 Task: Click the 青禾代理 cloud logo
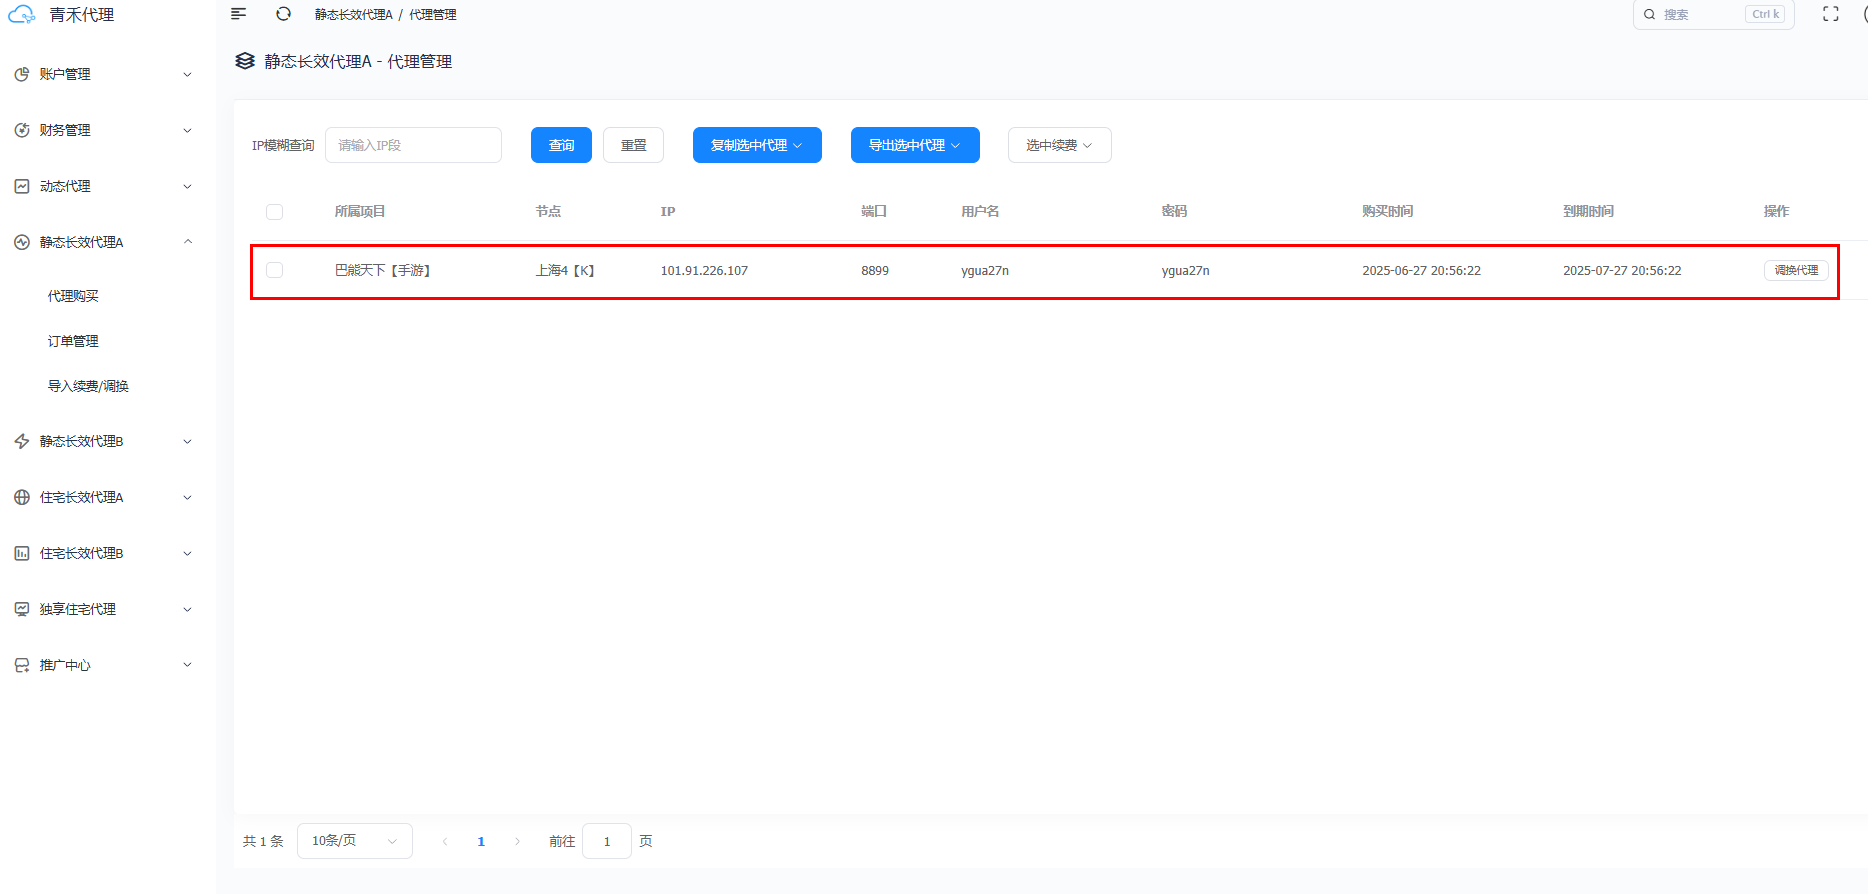[22, 15]
